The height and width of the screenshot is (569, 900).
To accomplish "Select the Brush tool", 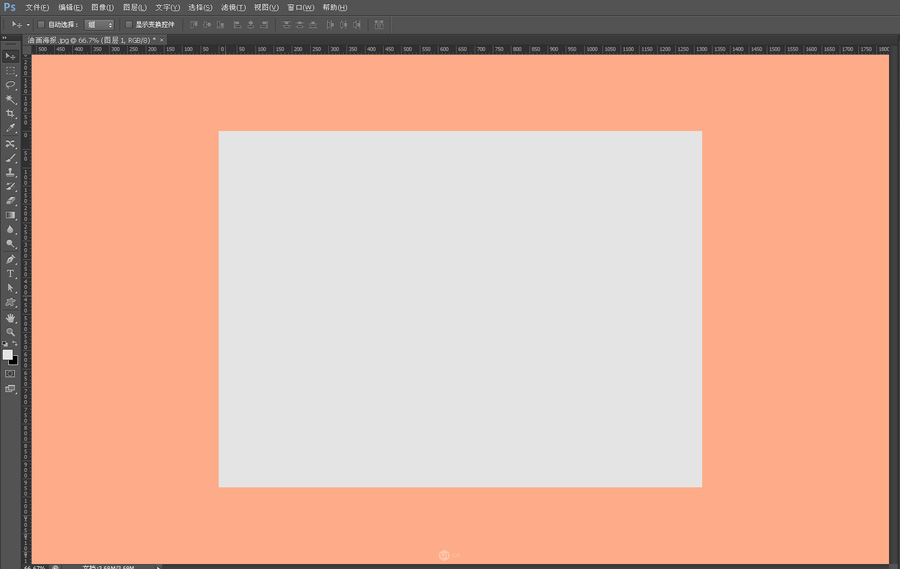I will [10, 158].
